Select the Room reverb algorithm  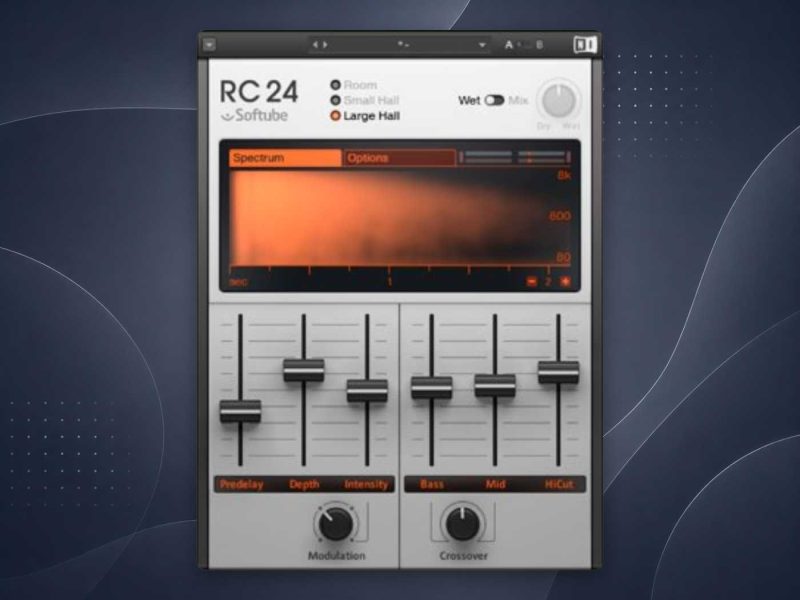coord(335,85)
